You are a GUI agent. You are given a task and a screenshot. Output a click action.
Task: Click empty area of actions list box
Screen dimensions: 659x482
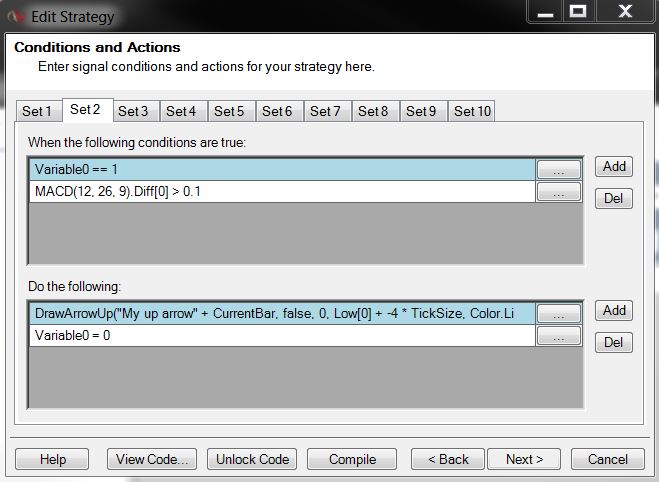click(x=306, y=377)
